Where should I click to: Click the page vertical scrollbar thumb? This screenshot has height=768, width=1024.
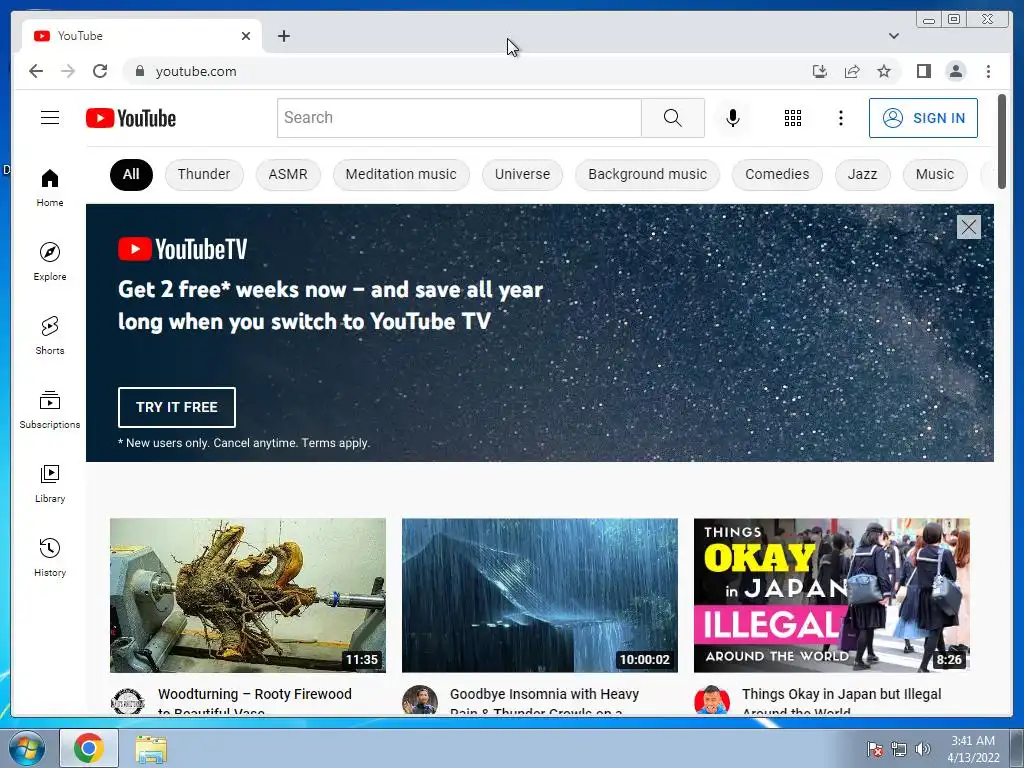tap(1002, 141)
